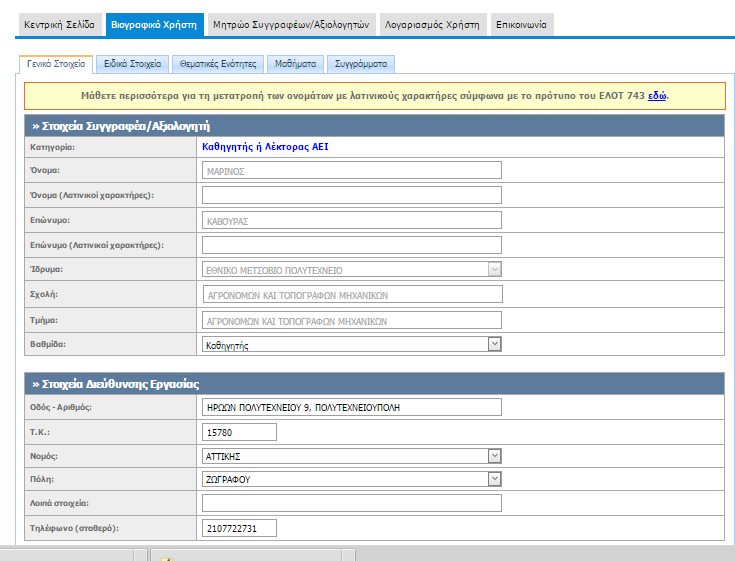Focus the Επώνυμο (Λατινικοί χαρακτήρες) field
This screenshot has height=561, width=735.
point(352,245)
